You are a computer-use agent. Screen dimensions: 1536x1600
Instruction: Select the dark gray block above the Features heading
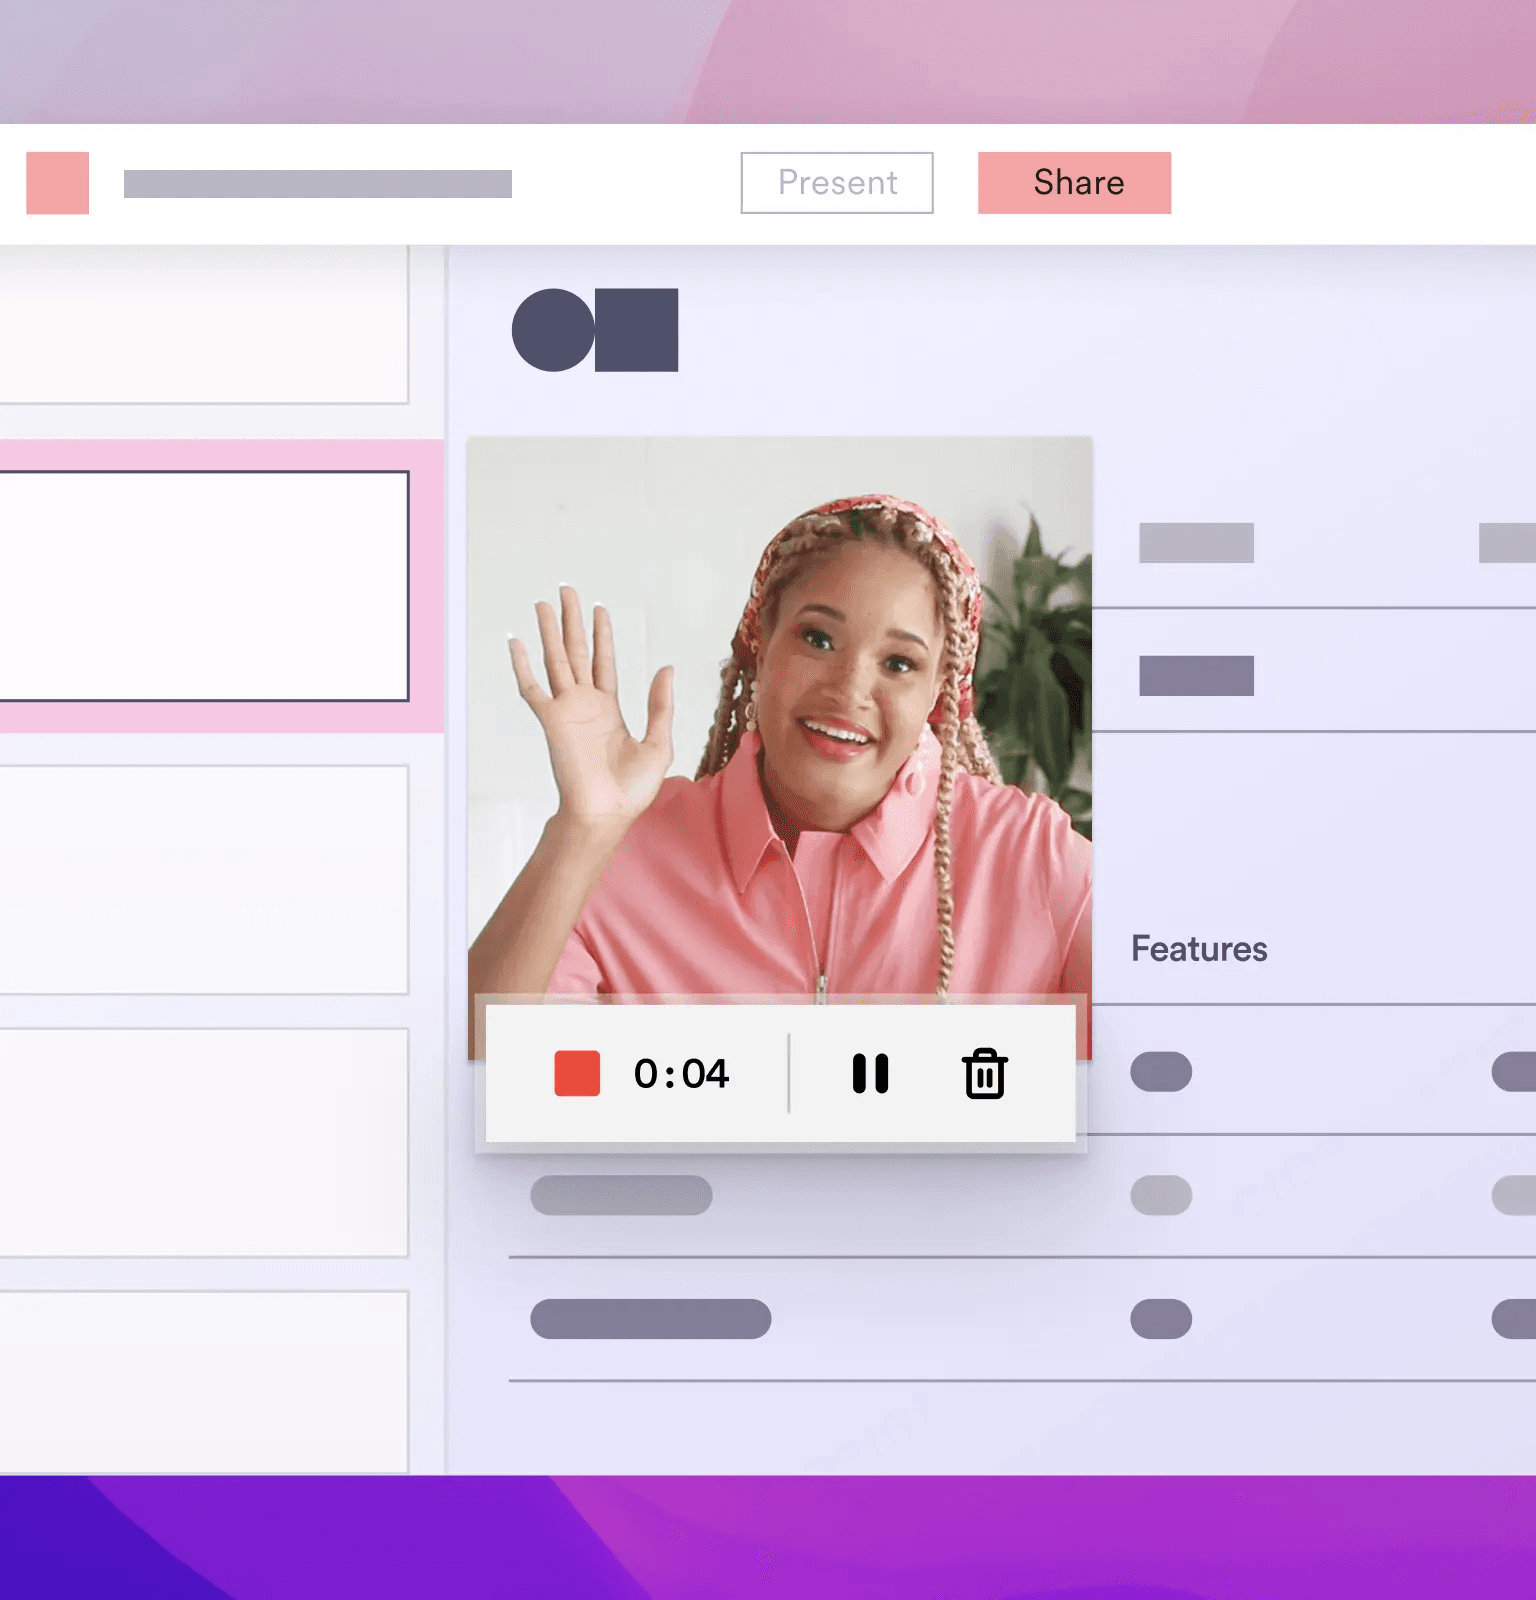(1196, 676)
